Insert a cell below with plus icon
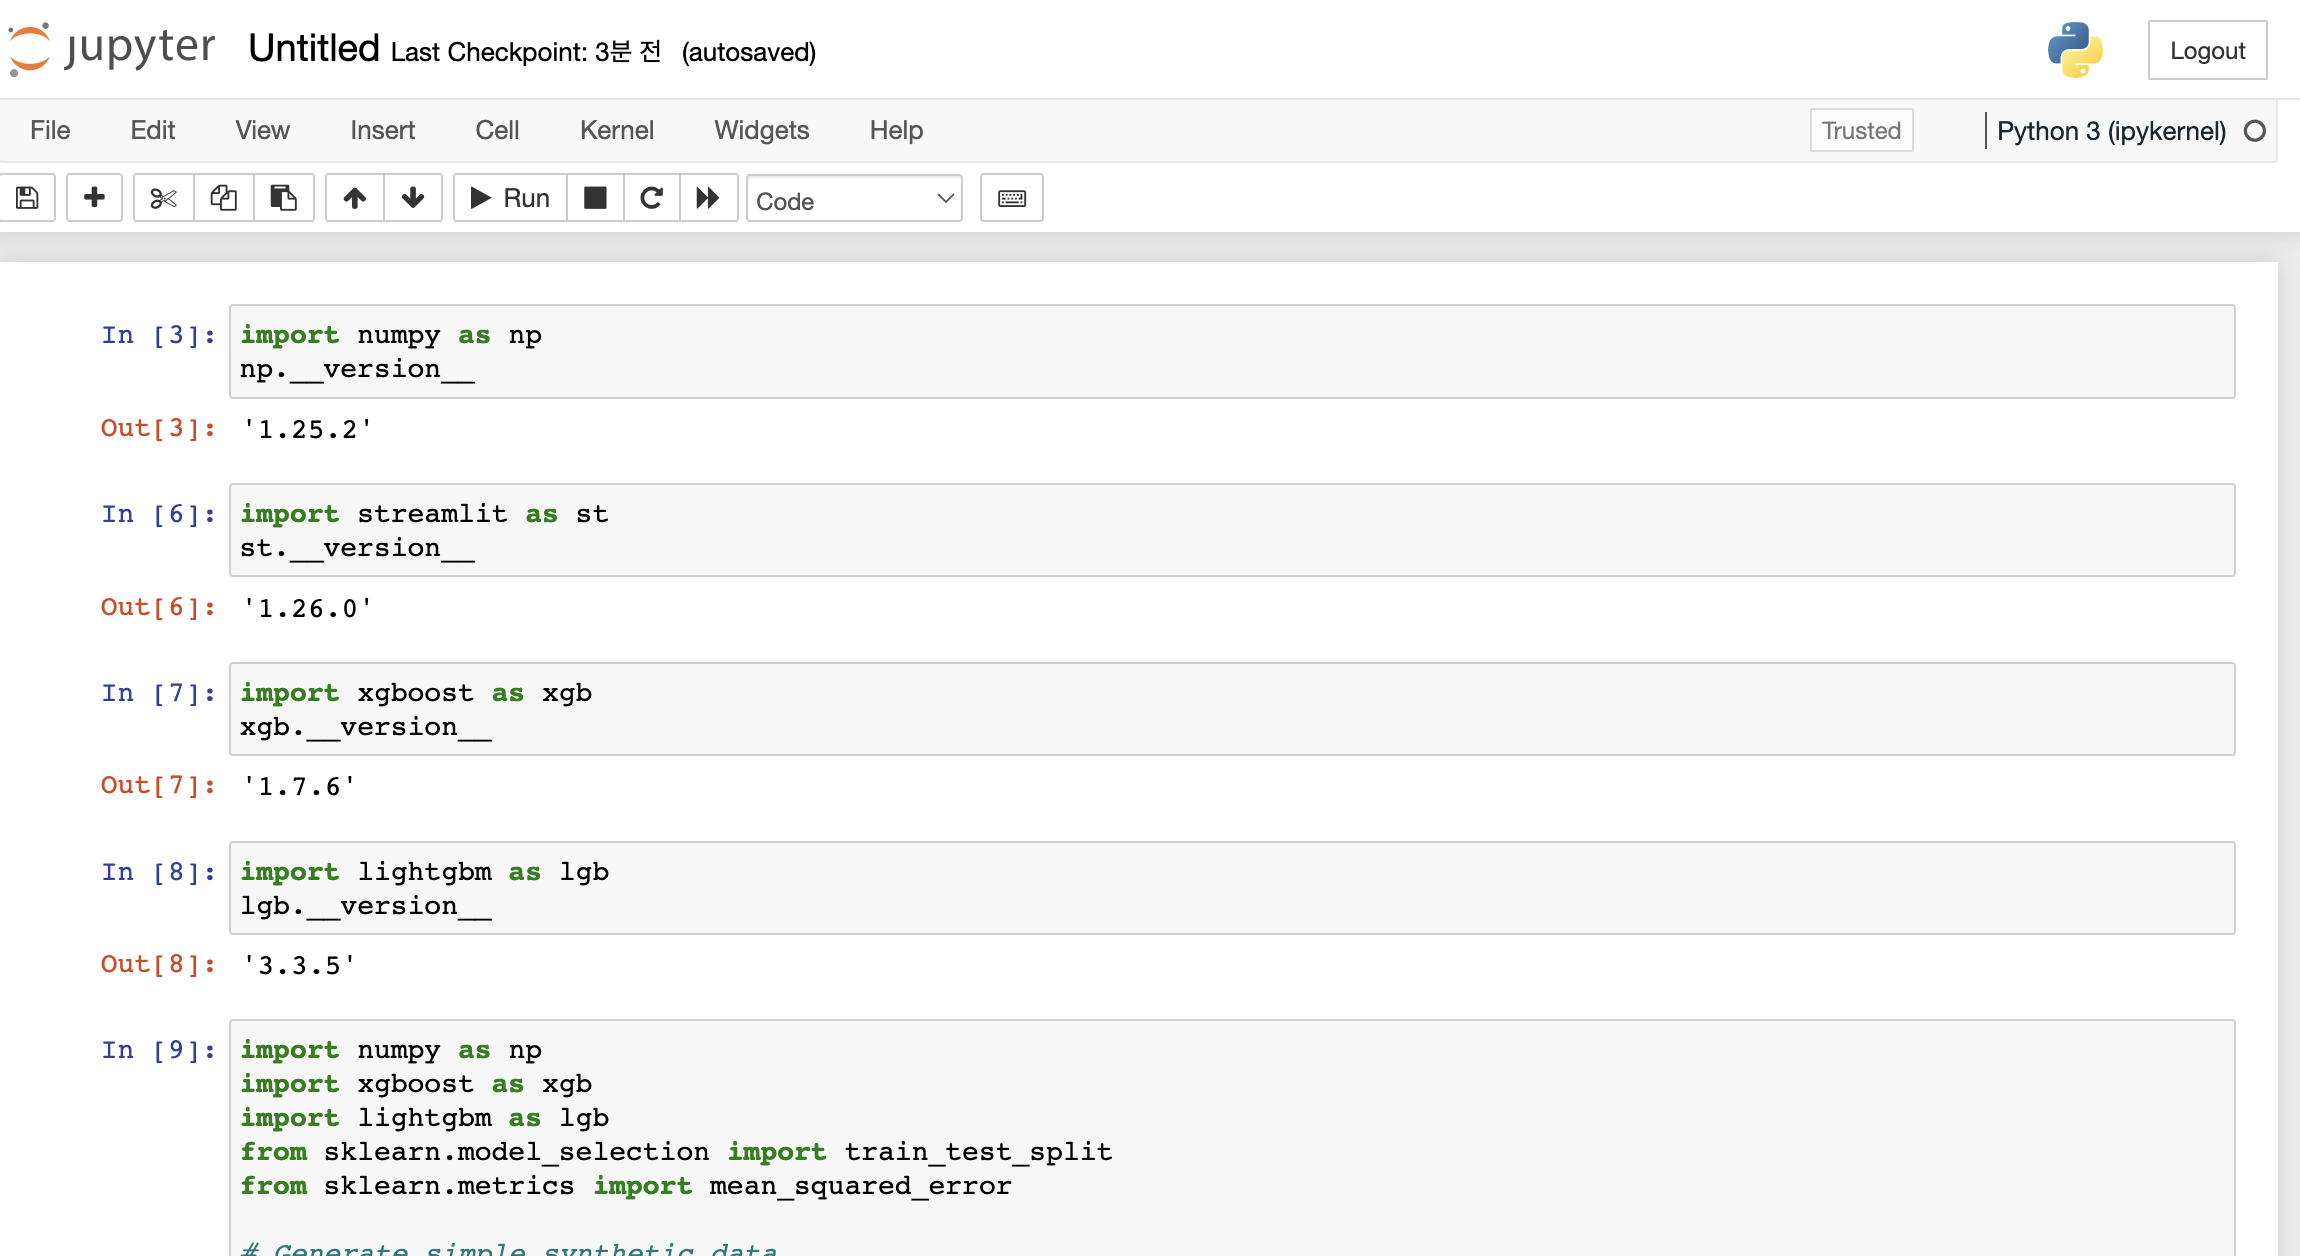2300x1256 pixels. pos(94,198)
